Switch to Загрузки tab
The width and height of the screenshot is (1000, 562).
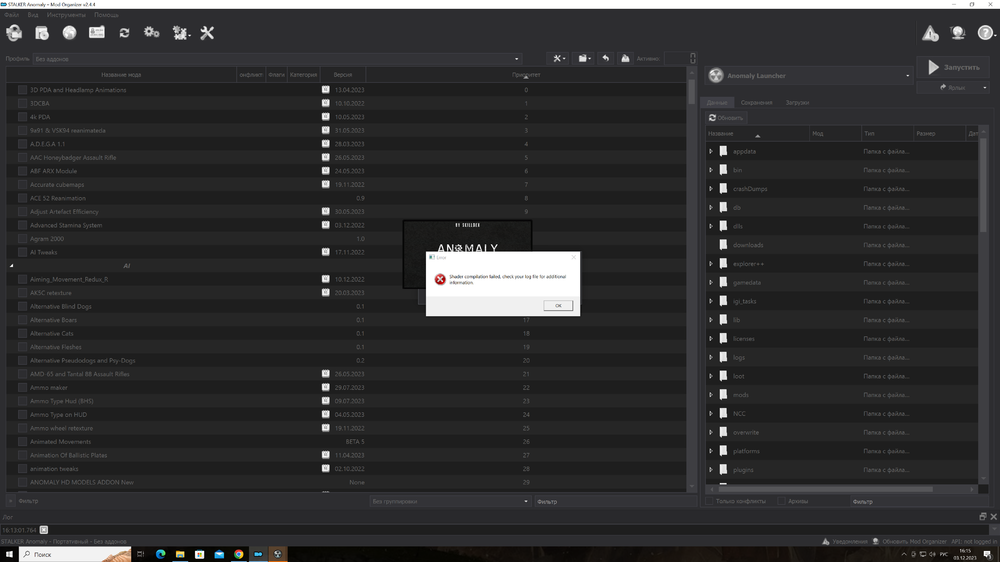point(797,103)
